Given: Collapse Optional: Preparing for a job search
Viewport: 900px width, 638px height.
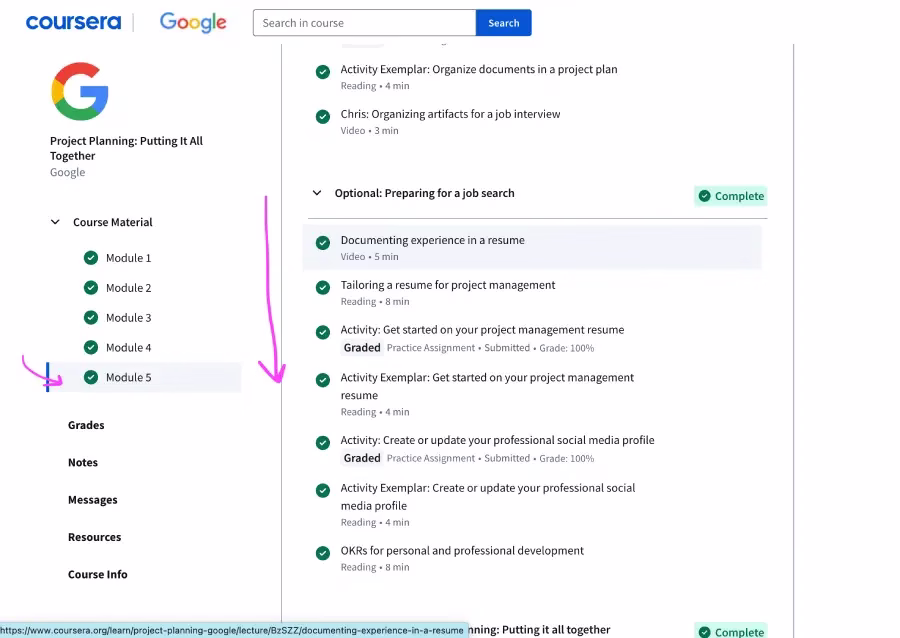Looking at the screenshot, I should 317,193.
